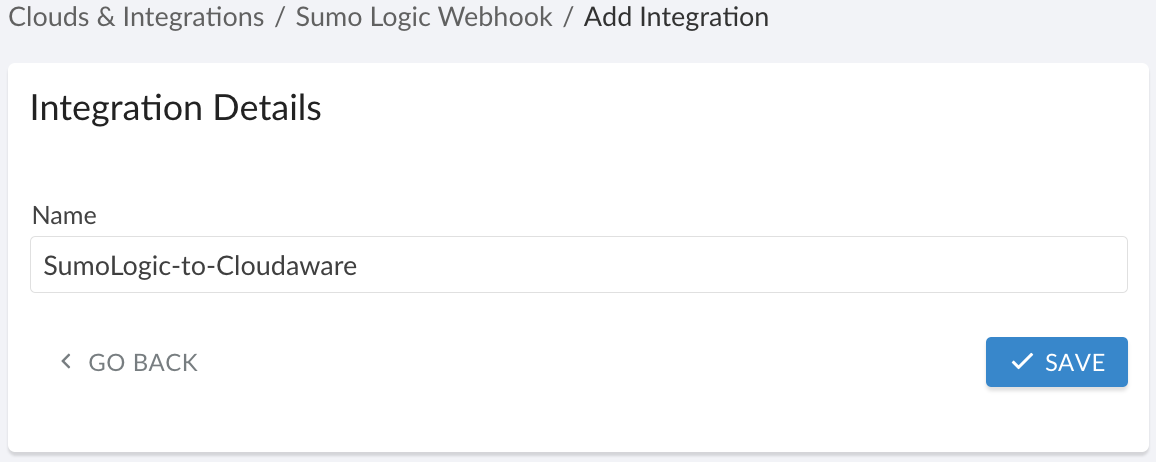Select the Add Integration breadcrumb item
The image size is (1156, 462).
(676, 18)
